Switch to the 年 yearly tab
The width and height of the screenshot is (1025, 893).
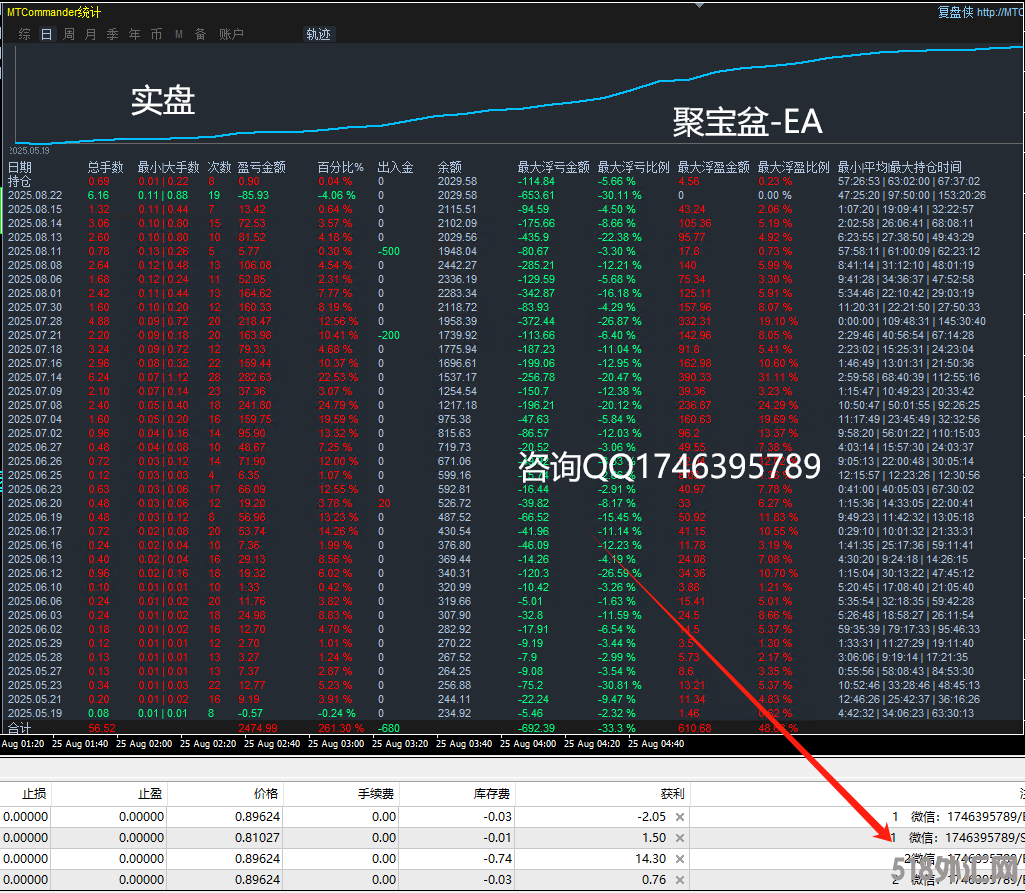(134, 34)
